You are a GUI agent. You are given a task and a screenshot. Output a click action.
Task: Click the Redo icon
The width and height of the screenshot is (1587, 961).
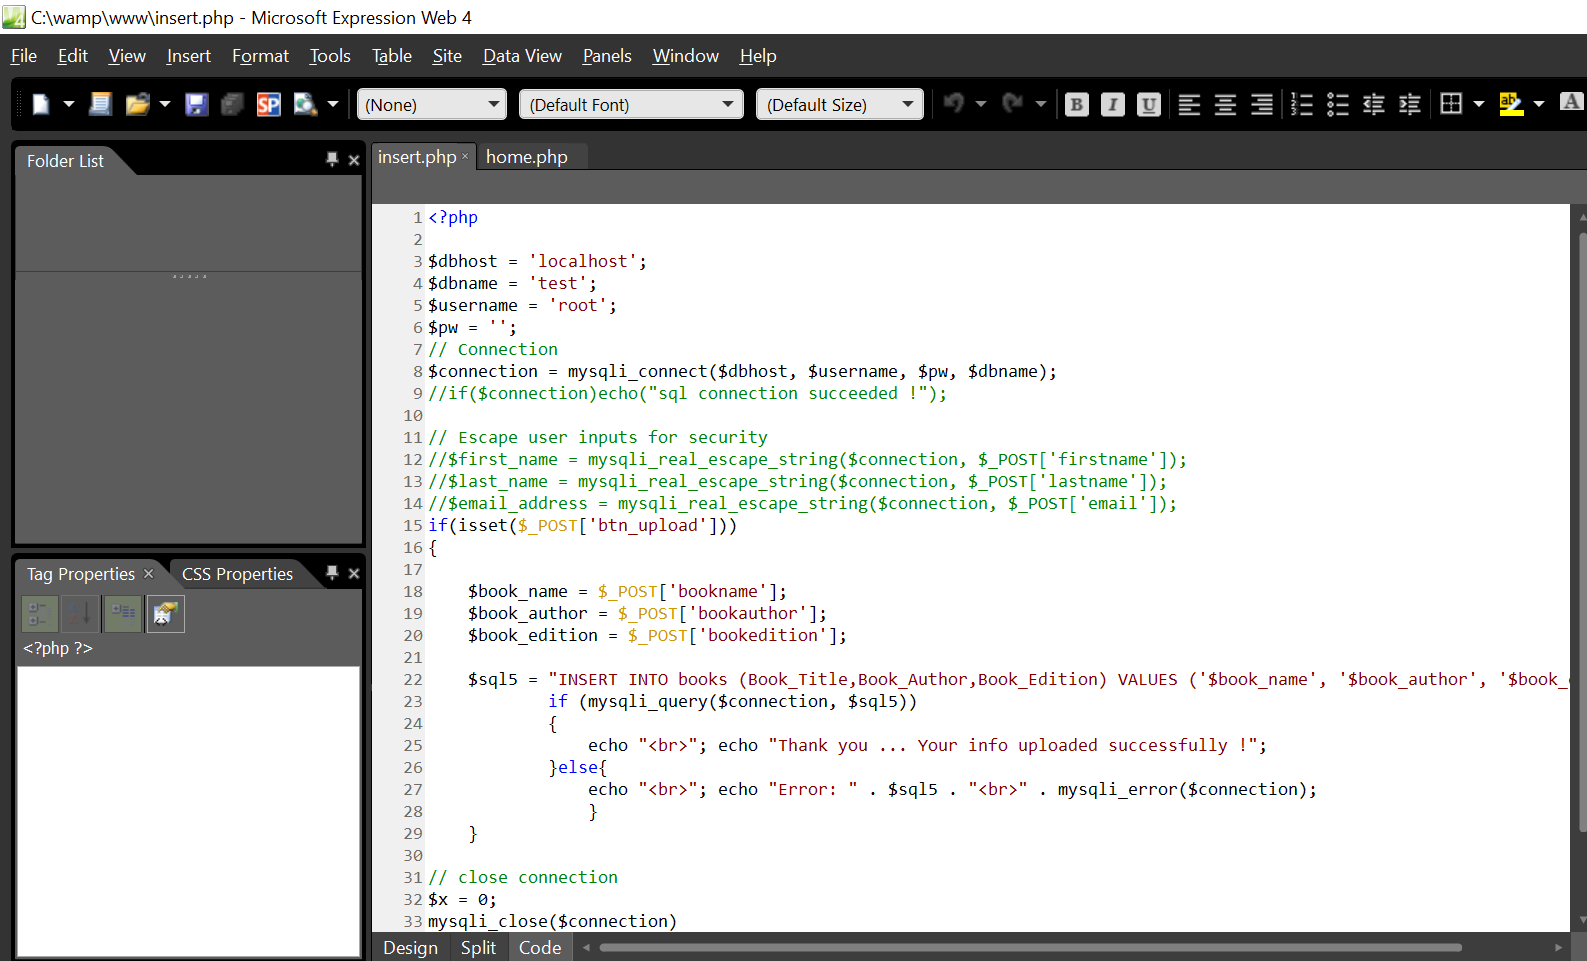(x=1013, y=103)
